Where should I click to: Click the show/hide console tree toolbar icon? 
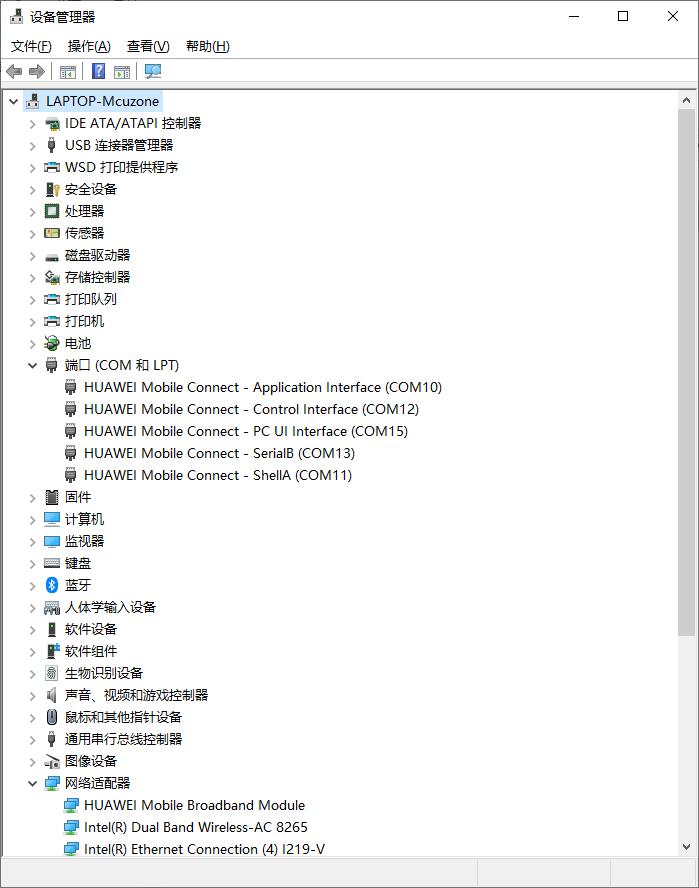point(68,72)
